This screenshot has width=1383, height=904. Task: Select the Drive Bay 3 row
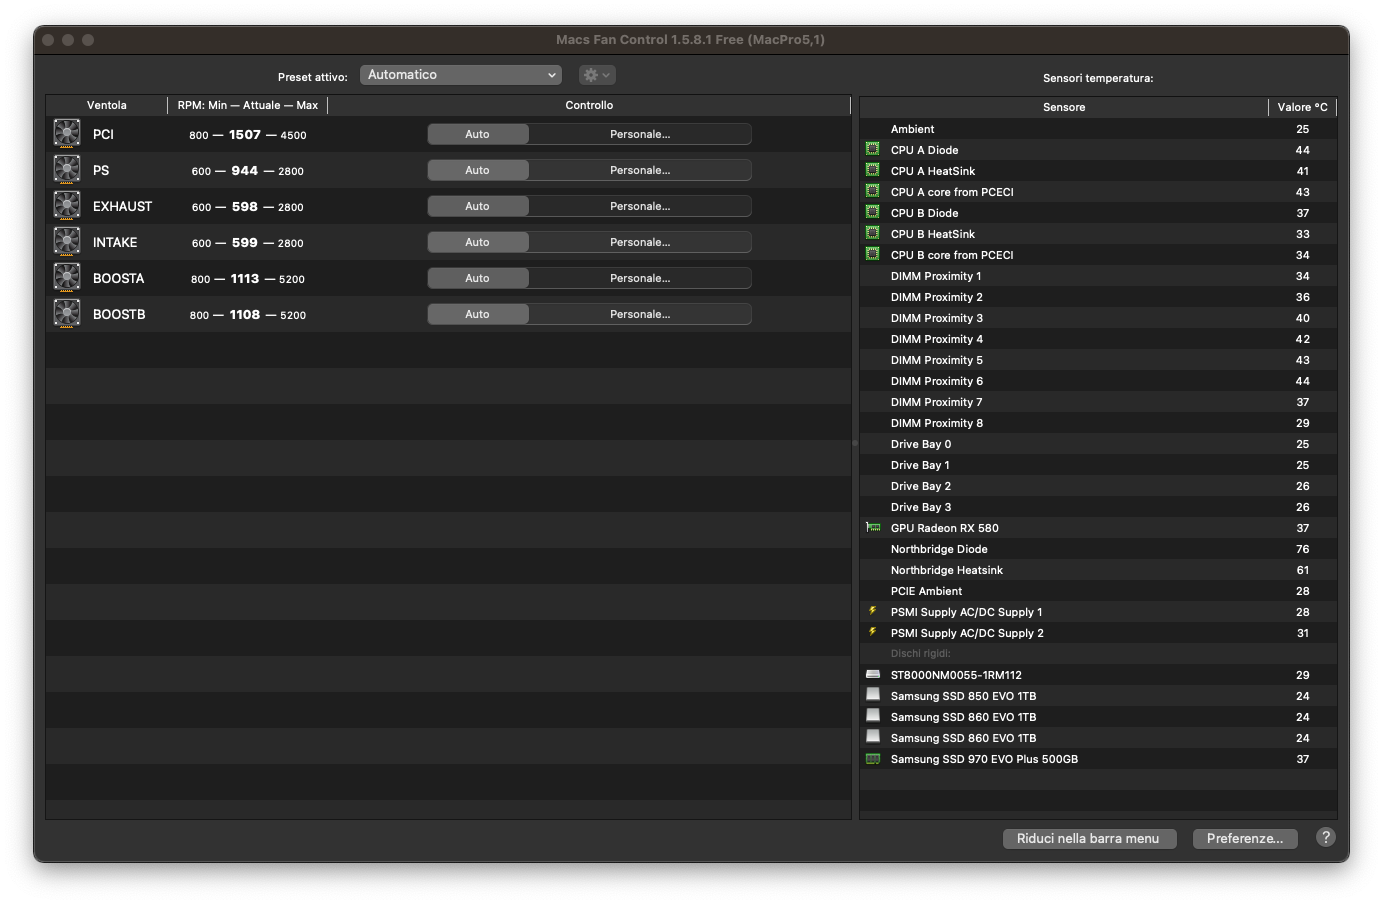coord(1098,507)
